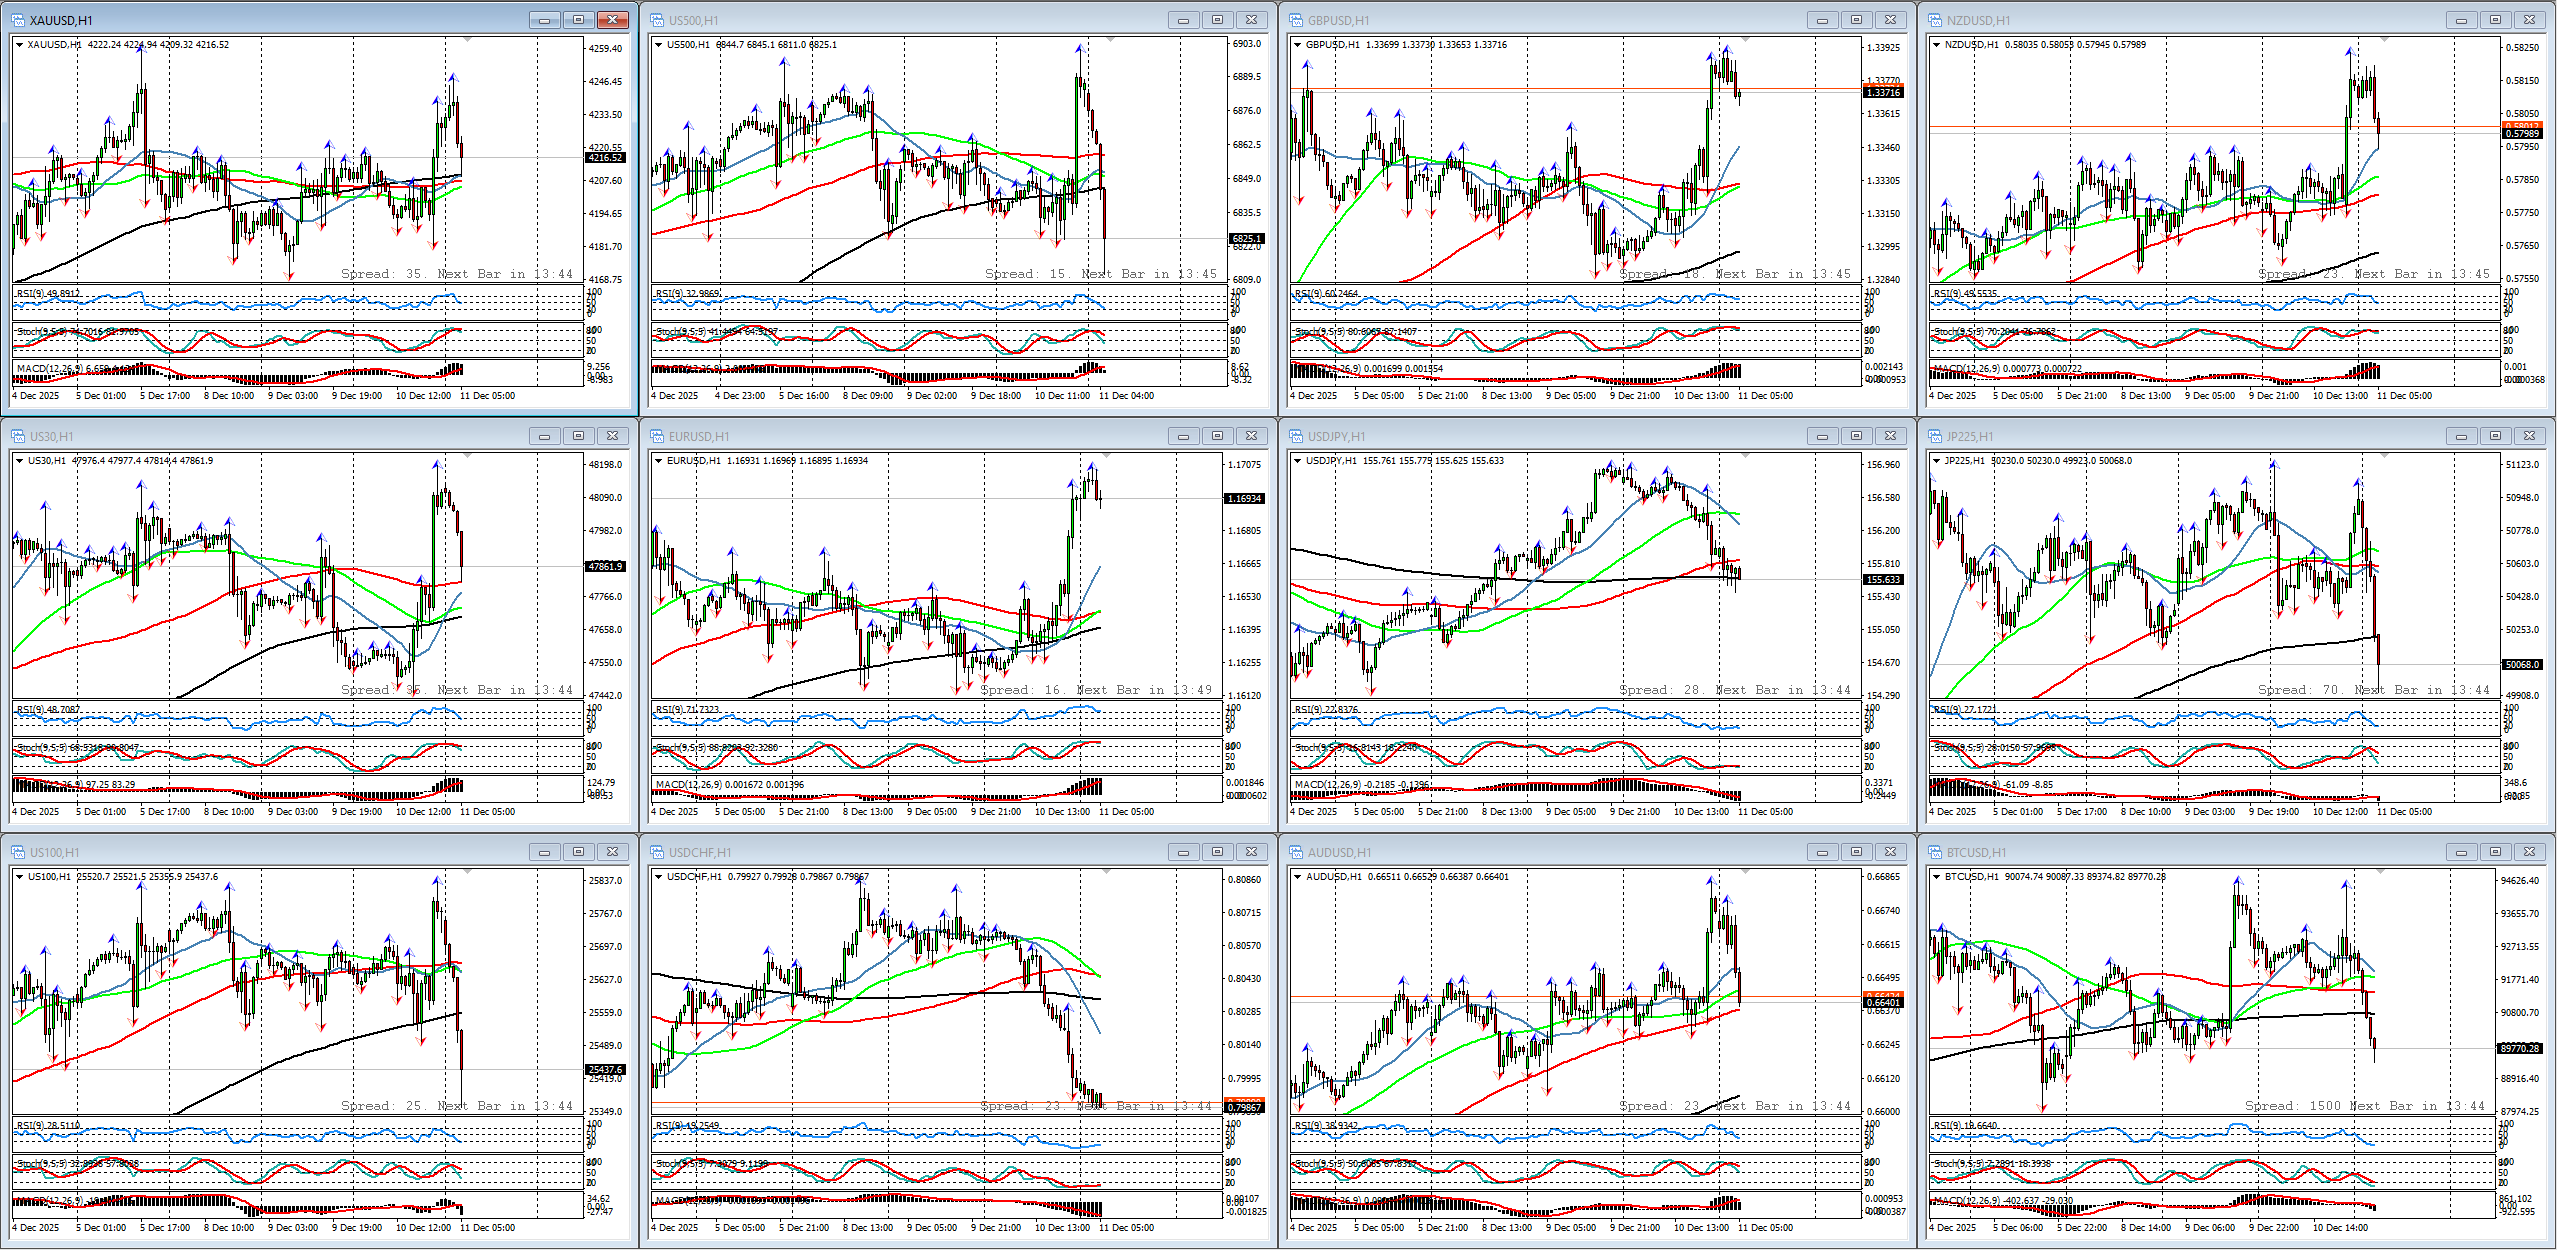Click the NZDUSD,H1 chart window icon
Image resolution: width=2557 pixels, height=1251 pixels.
click(1935, 20)
